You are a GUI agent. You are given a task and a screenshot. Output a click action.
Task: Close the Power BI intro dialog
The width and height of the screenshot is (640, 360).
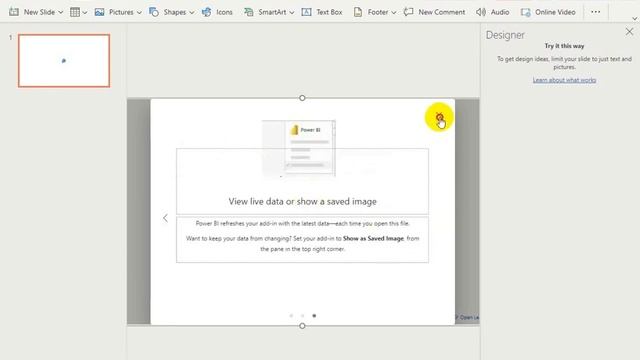coord(439,117)
